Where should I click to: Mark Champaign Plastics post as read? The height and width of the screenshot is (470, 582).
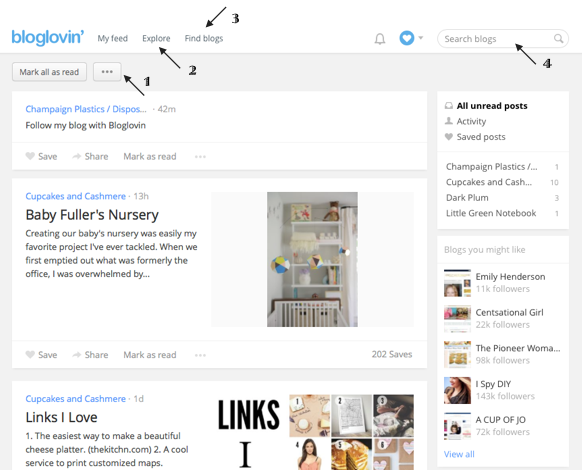tap(150, 156)
